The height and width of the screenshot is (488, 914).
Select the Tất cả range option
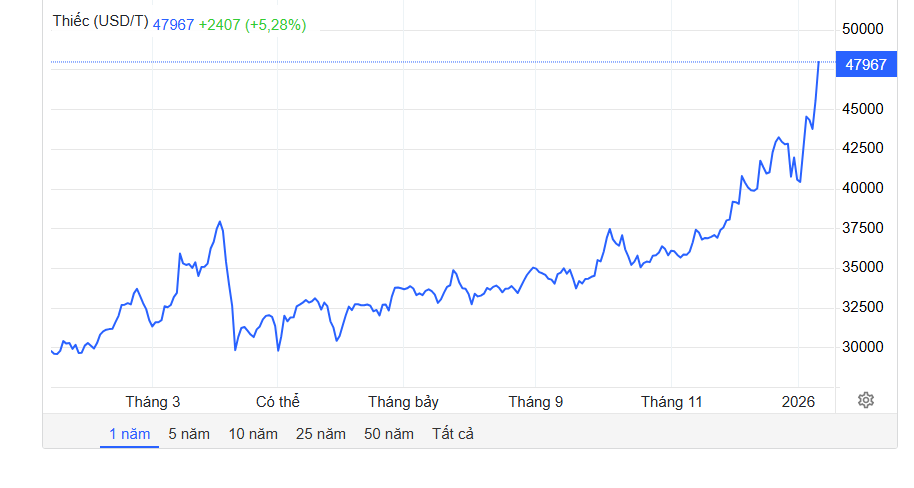[453, 434]
